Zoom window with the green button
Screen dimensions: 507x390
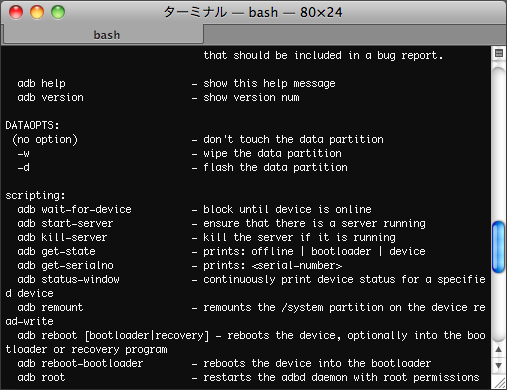tap(58, 12)
